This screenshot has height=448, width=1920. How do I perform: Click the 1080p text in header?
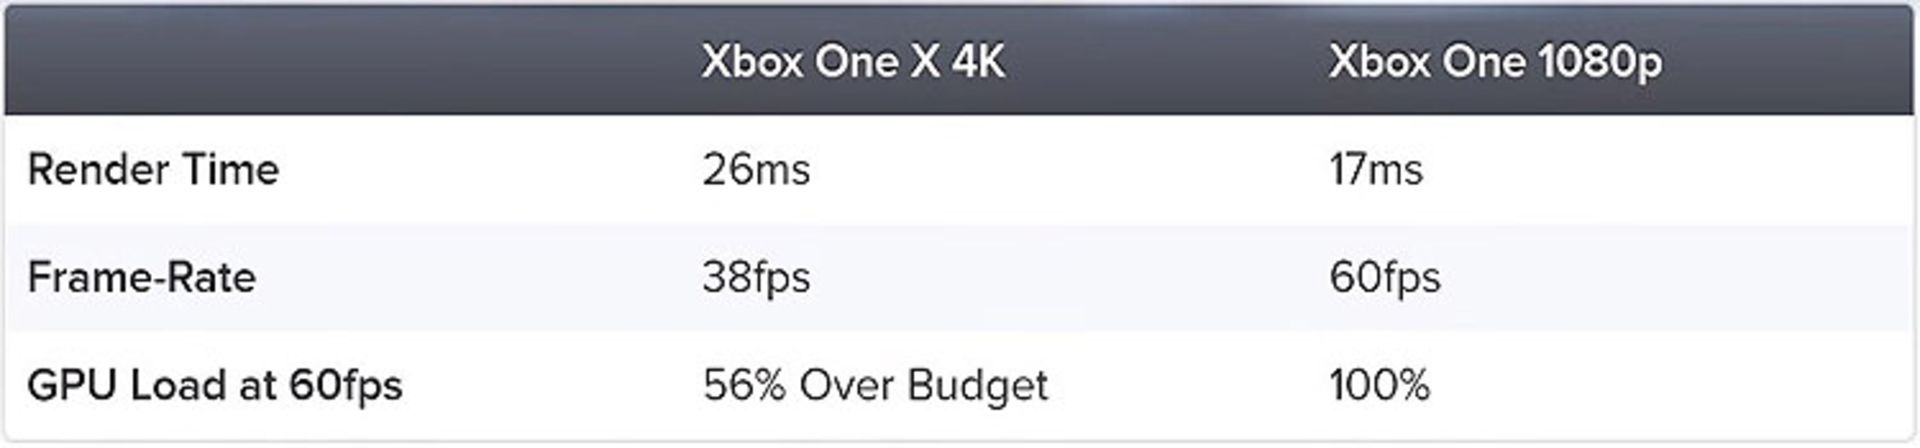(x=1600, y=64)
